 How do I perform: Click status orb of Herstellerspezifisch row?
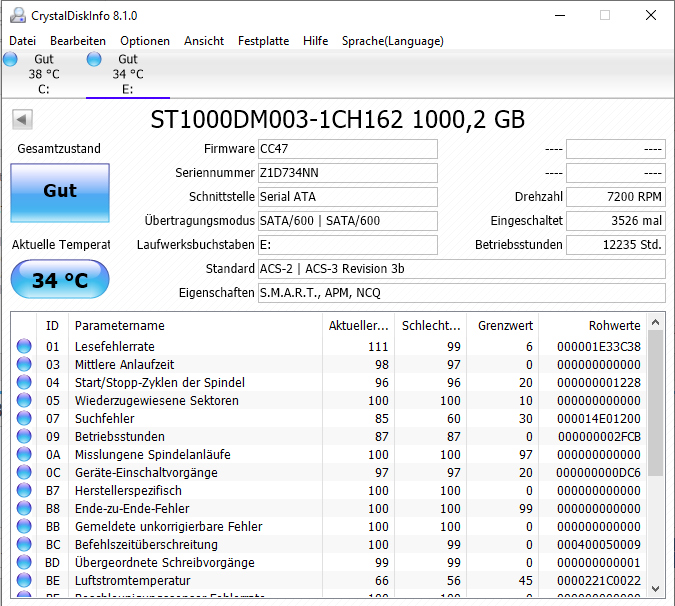(x=24, y=491)
